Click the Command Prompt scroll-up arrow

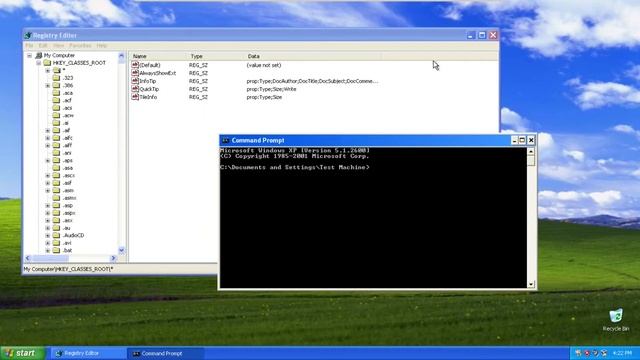click(531, 151)
